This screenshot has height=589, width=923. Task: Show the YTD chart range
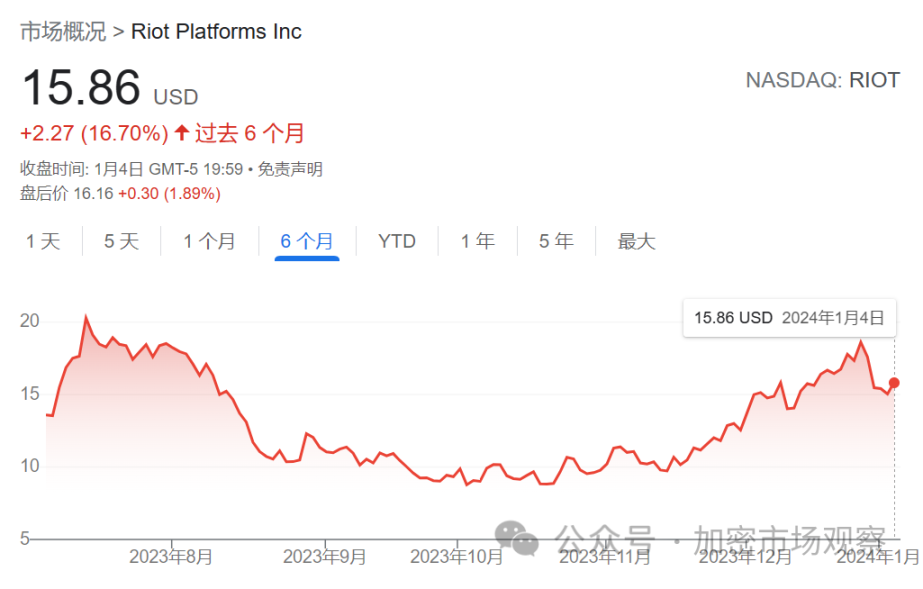coord(397,241)
